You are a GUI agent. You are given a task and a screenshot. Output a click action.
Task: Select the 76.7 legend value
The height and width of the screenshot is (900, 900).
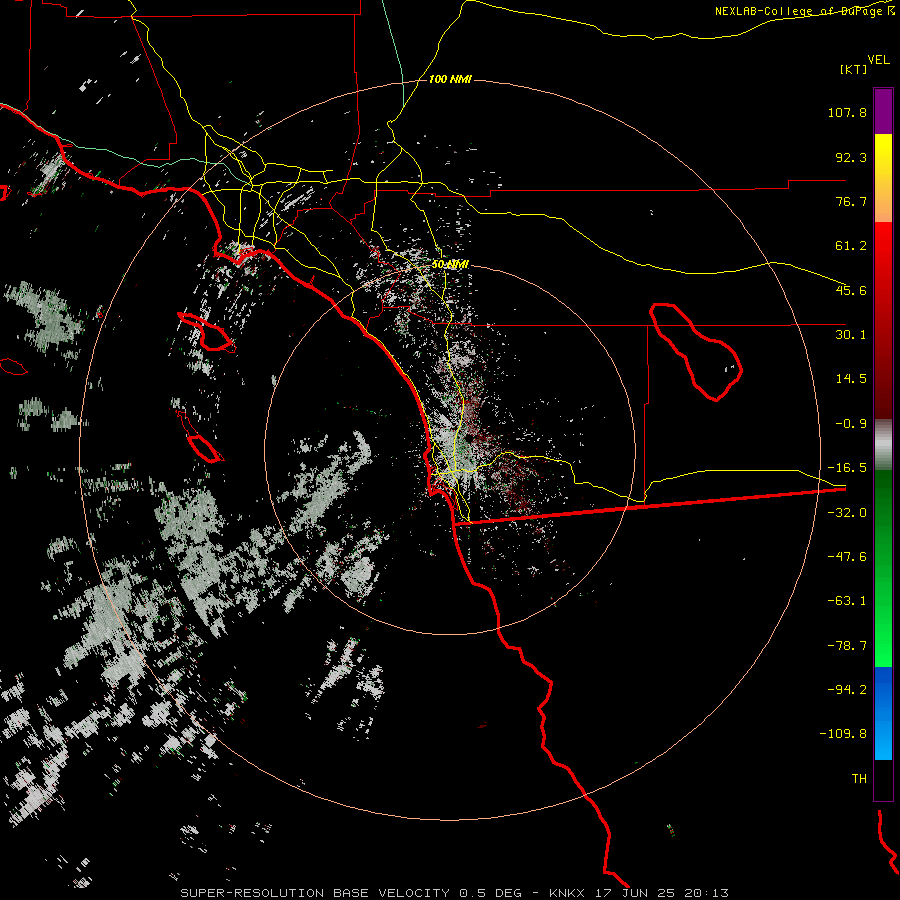851,201
